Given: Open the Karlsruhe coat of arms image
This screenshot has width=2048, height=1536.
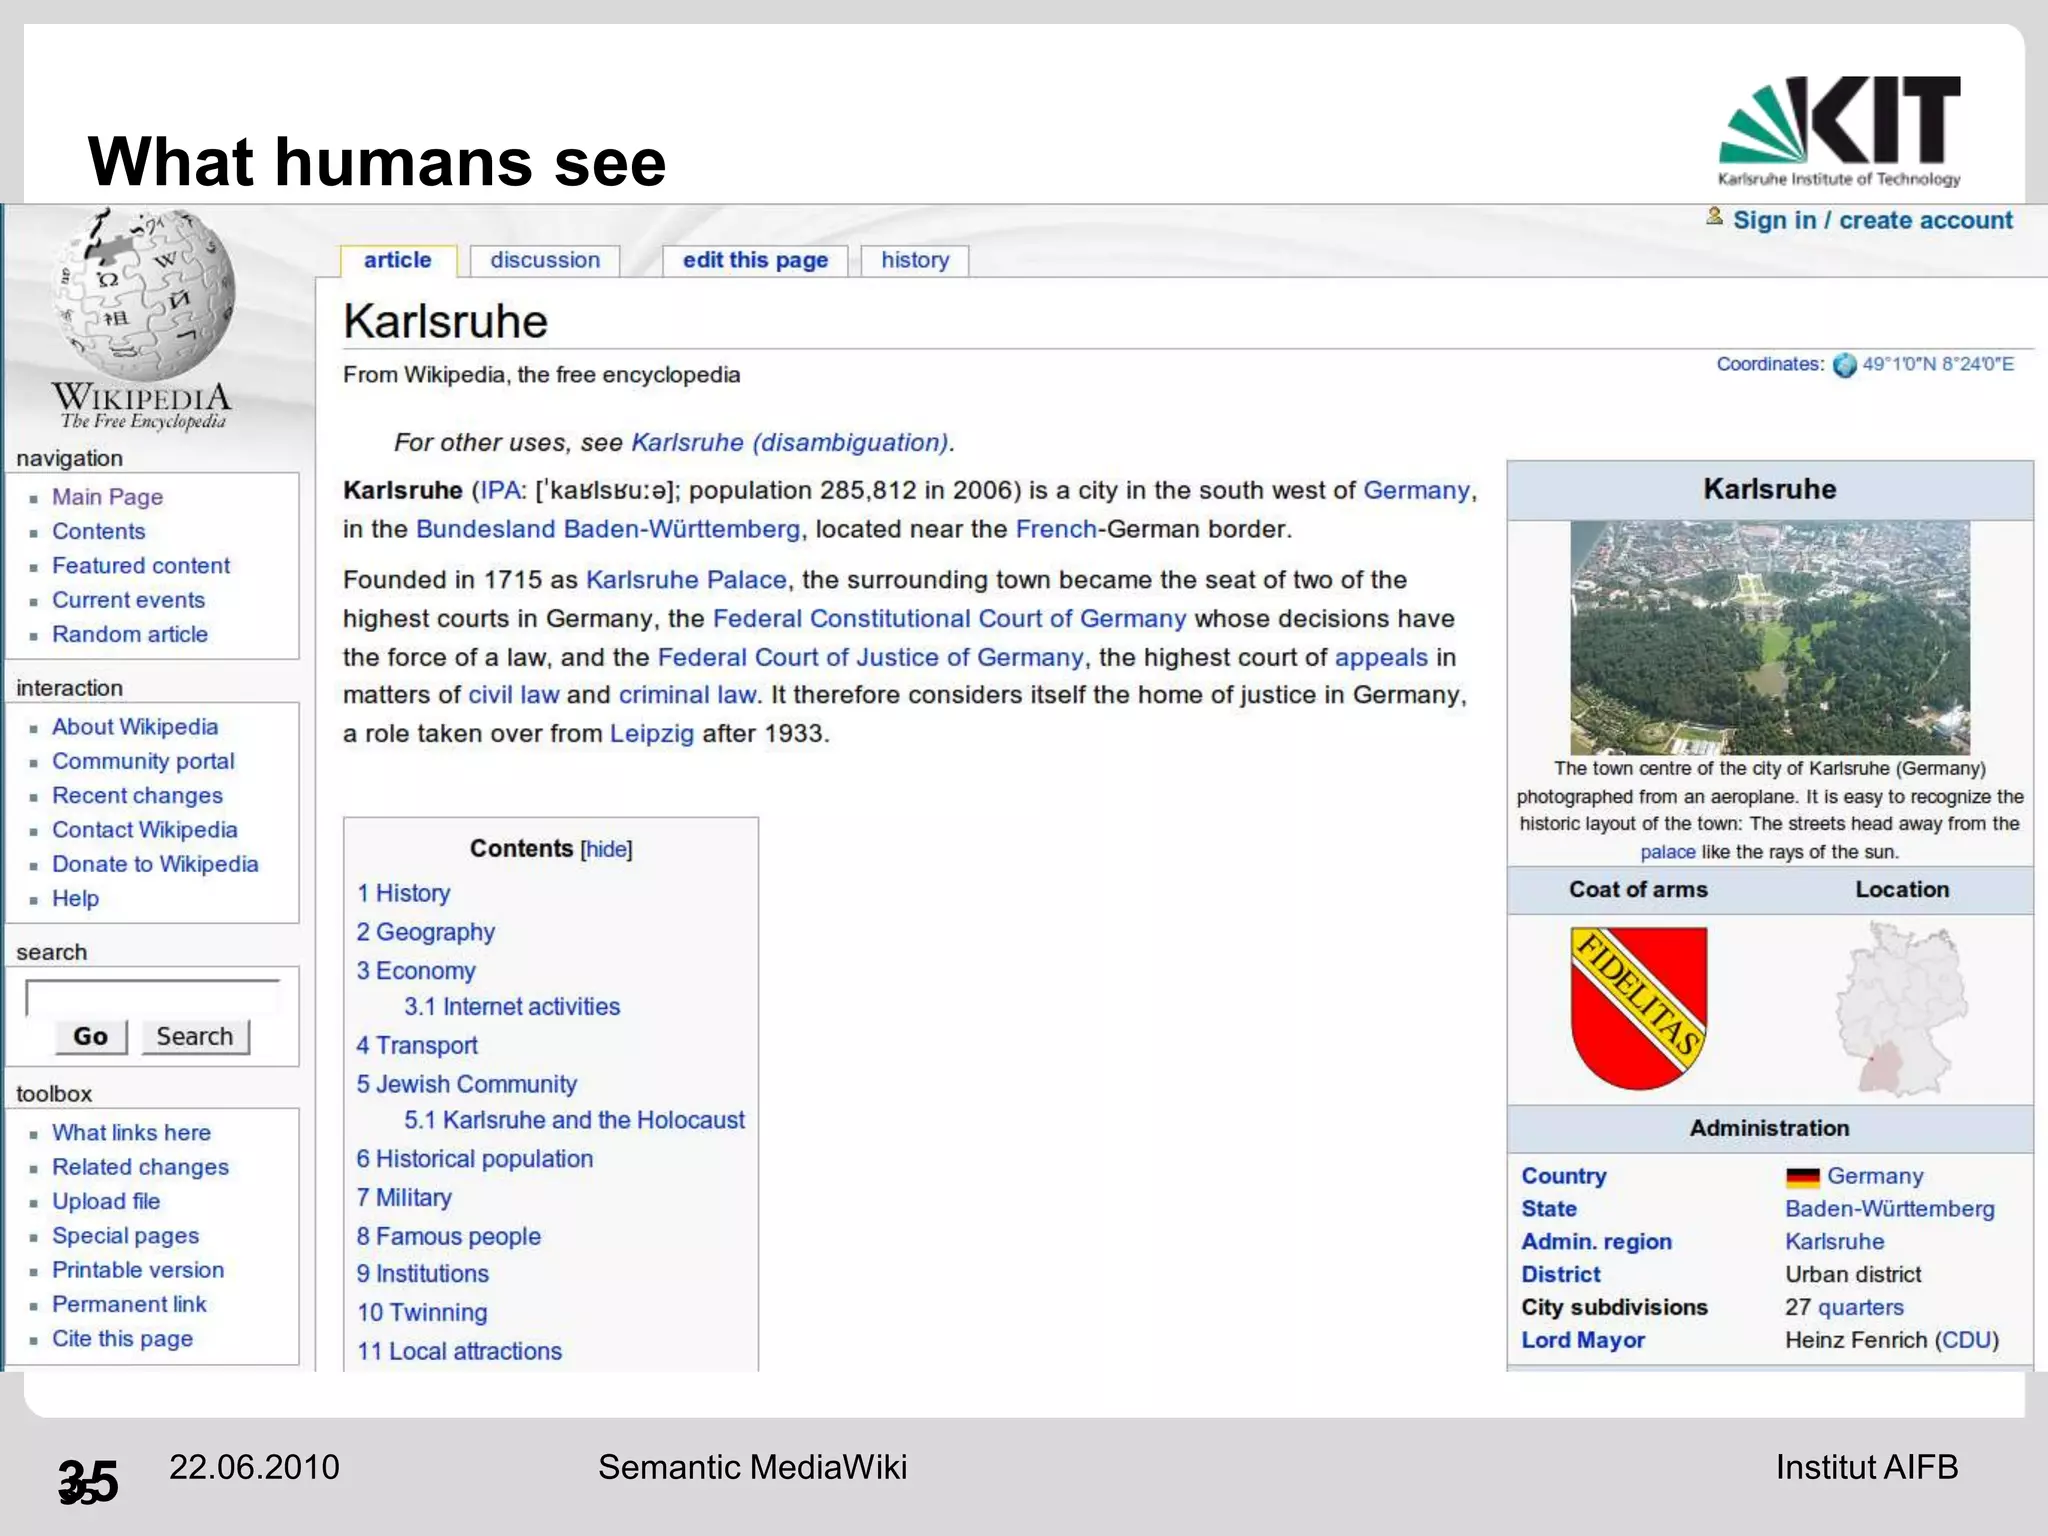Looking at the screenshot, I should point(1639,1008).
